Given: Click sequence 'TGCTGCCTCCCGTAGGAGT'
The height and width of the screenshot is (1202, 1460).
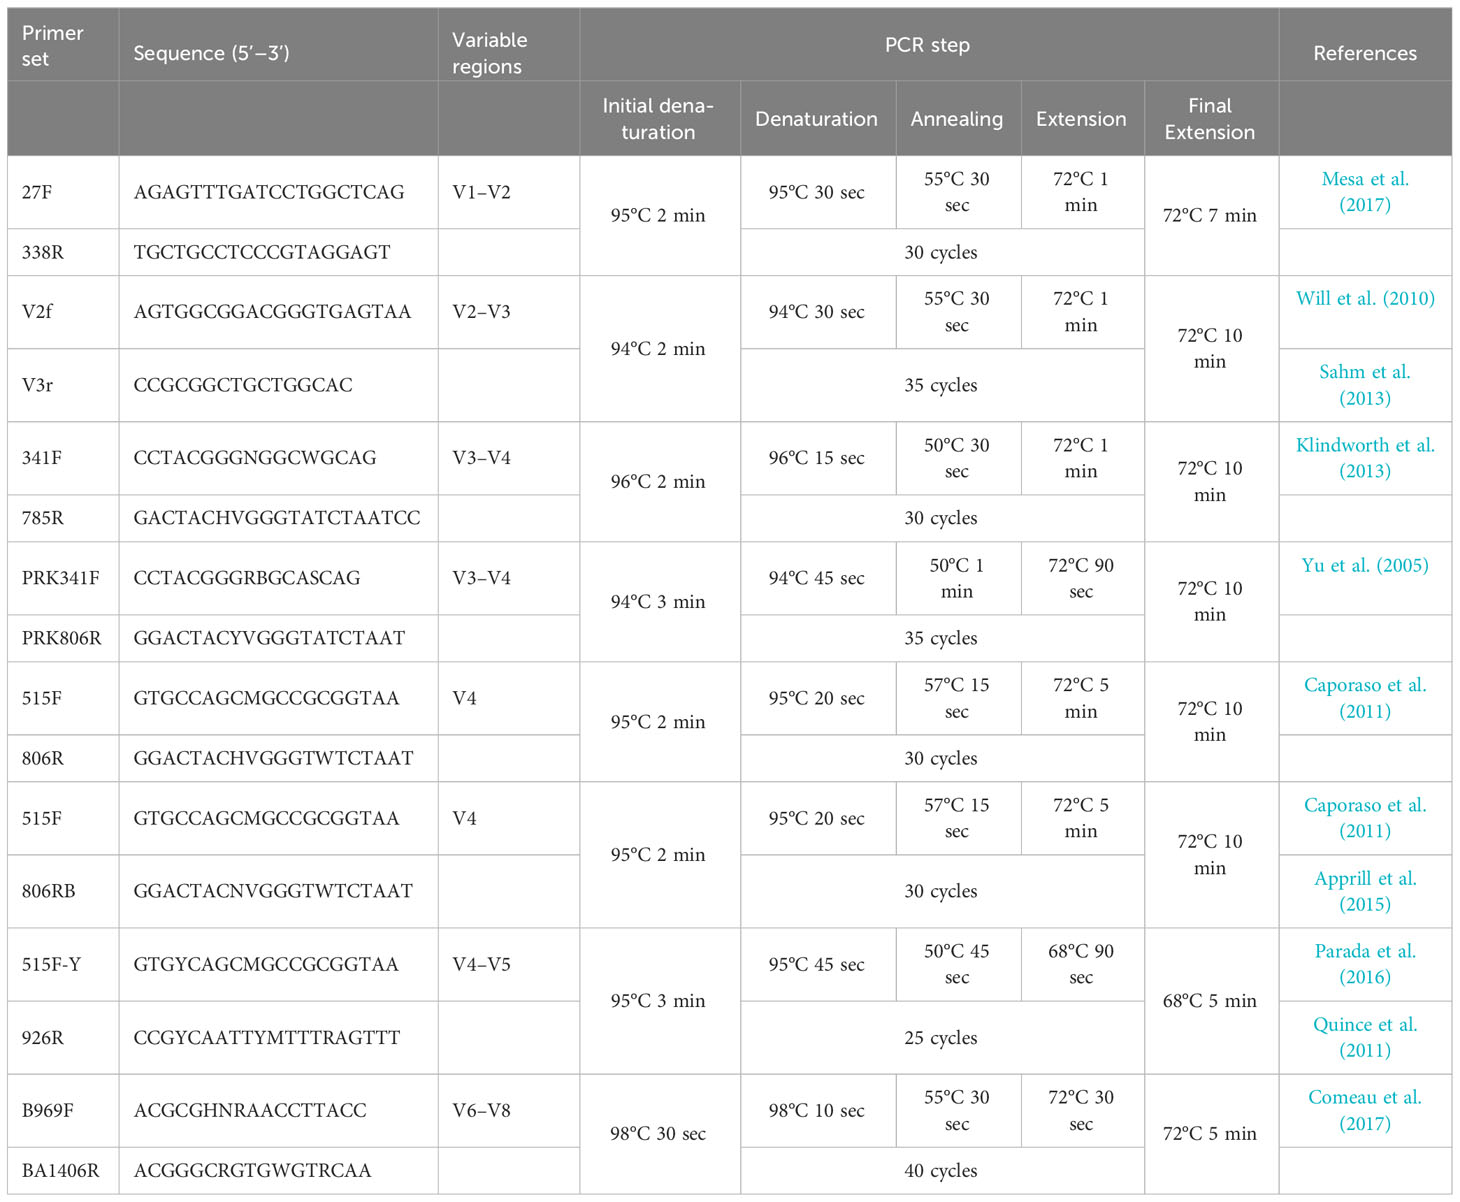Looking at the screenshot, I should 262,253.
